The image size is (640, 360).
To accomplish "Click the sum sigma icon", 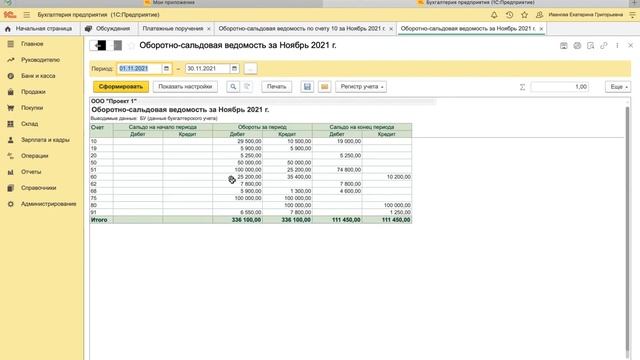I will [522, 87].
